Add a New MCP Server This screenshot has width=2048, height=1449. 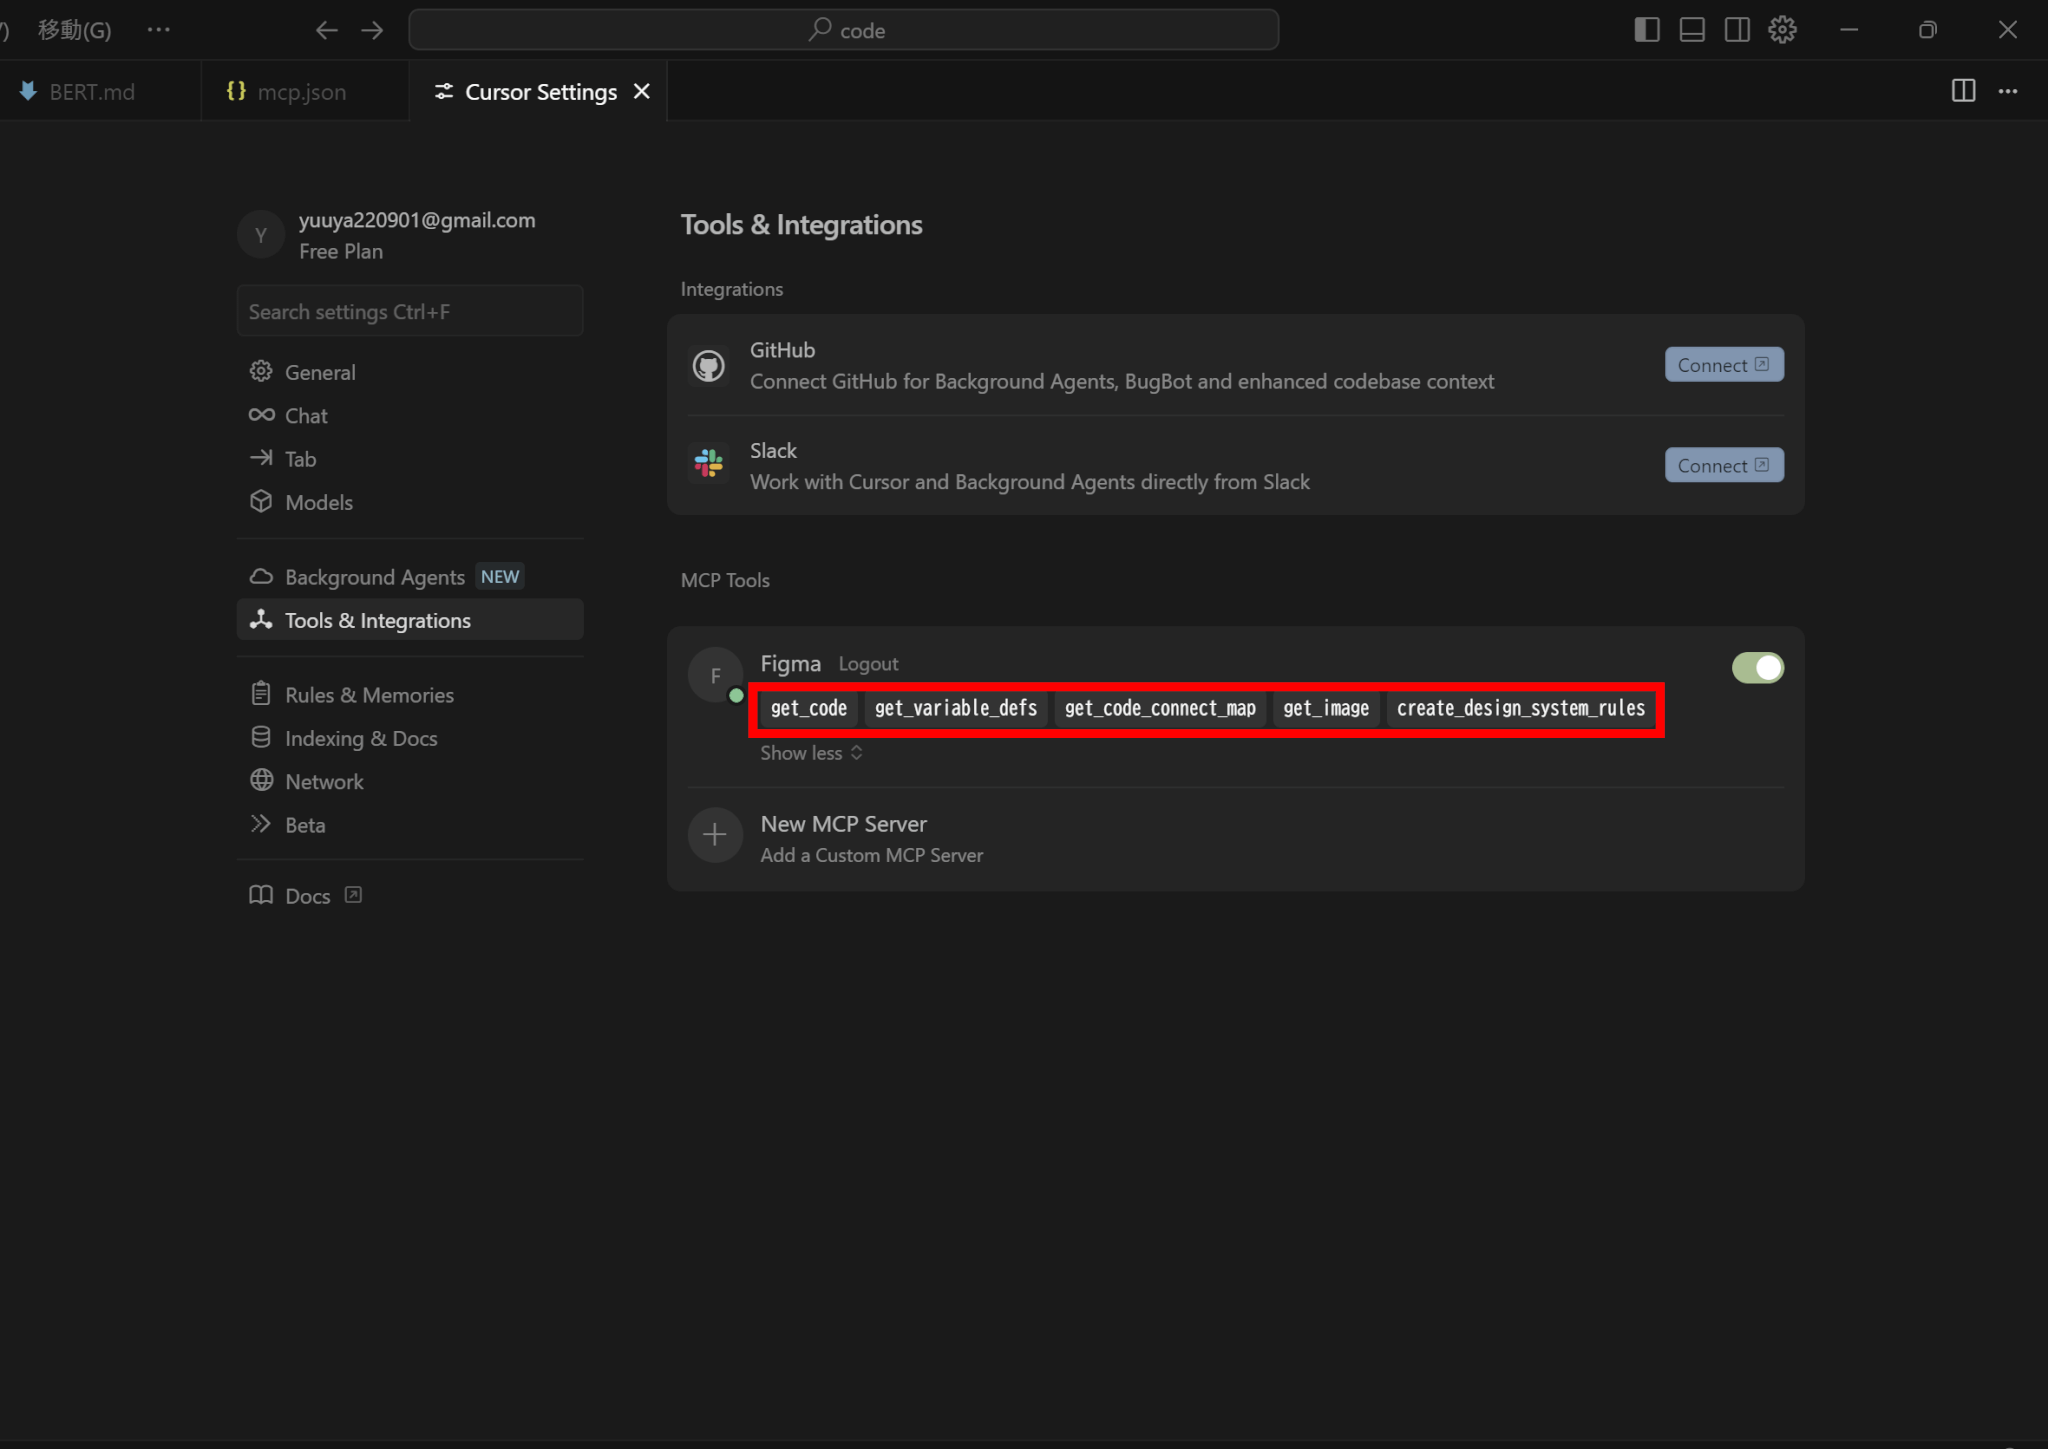click(x=1235, y=838)
